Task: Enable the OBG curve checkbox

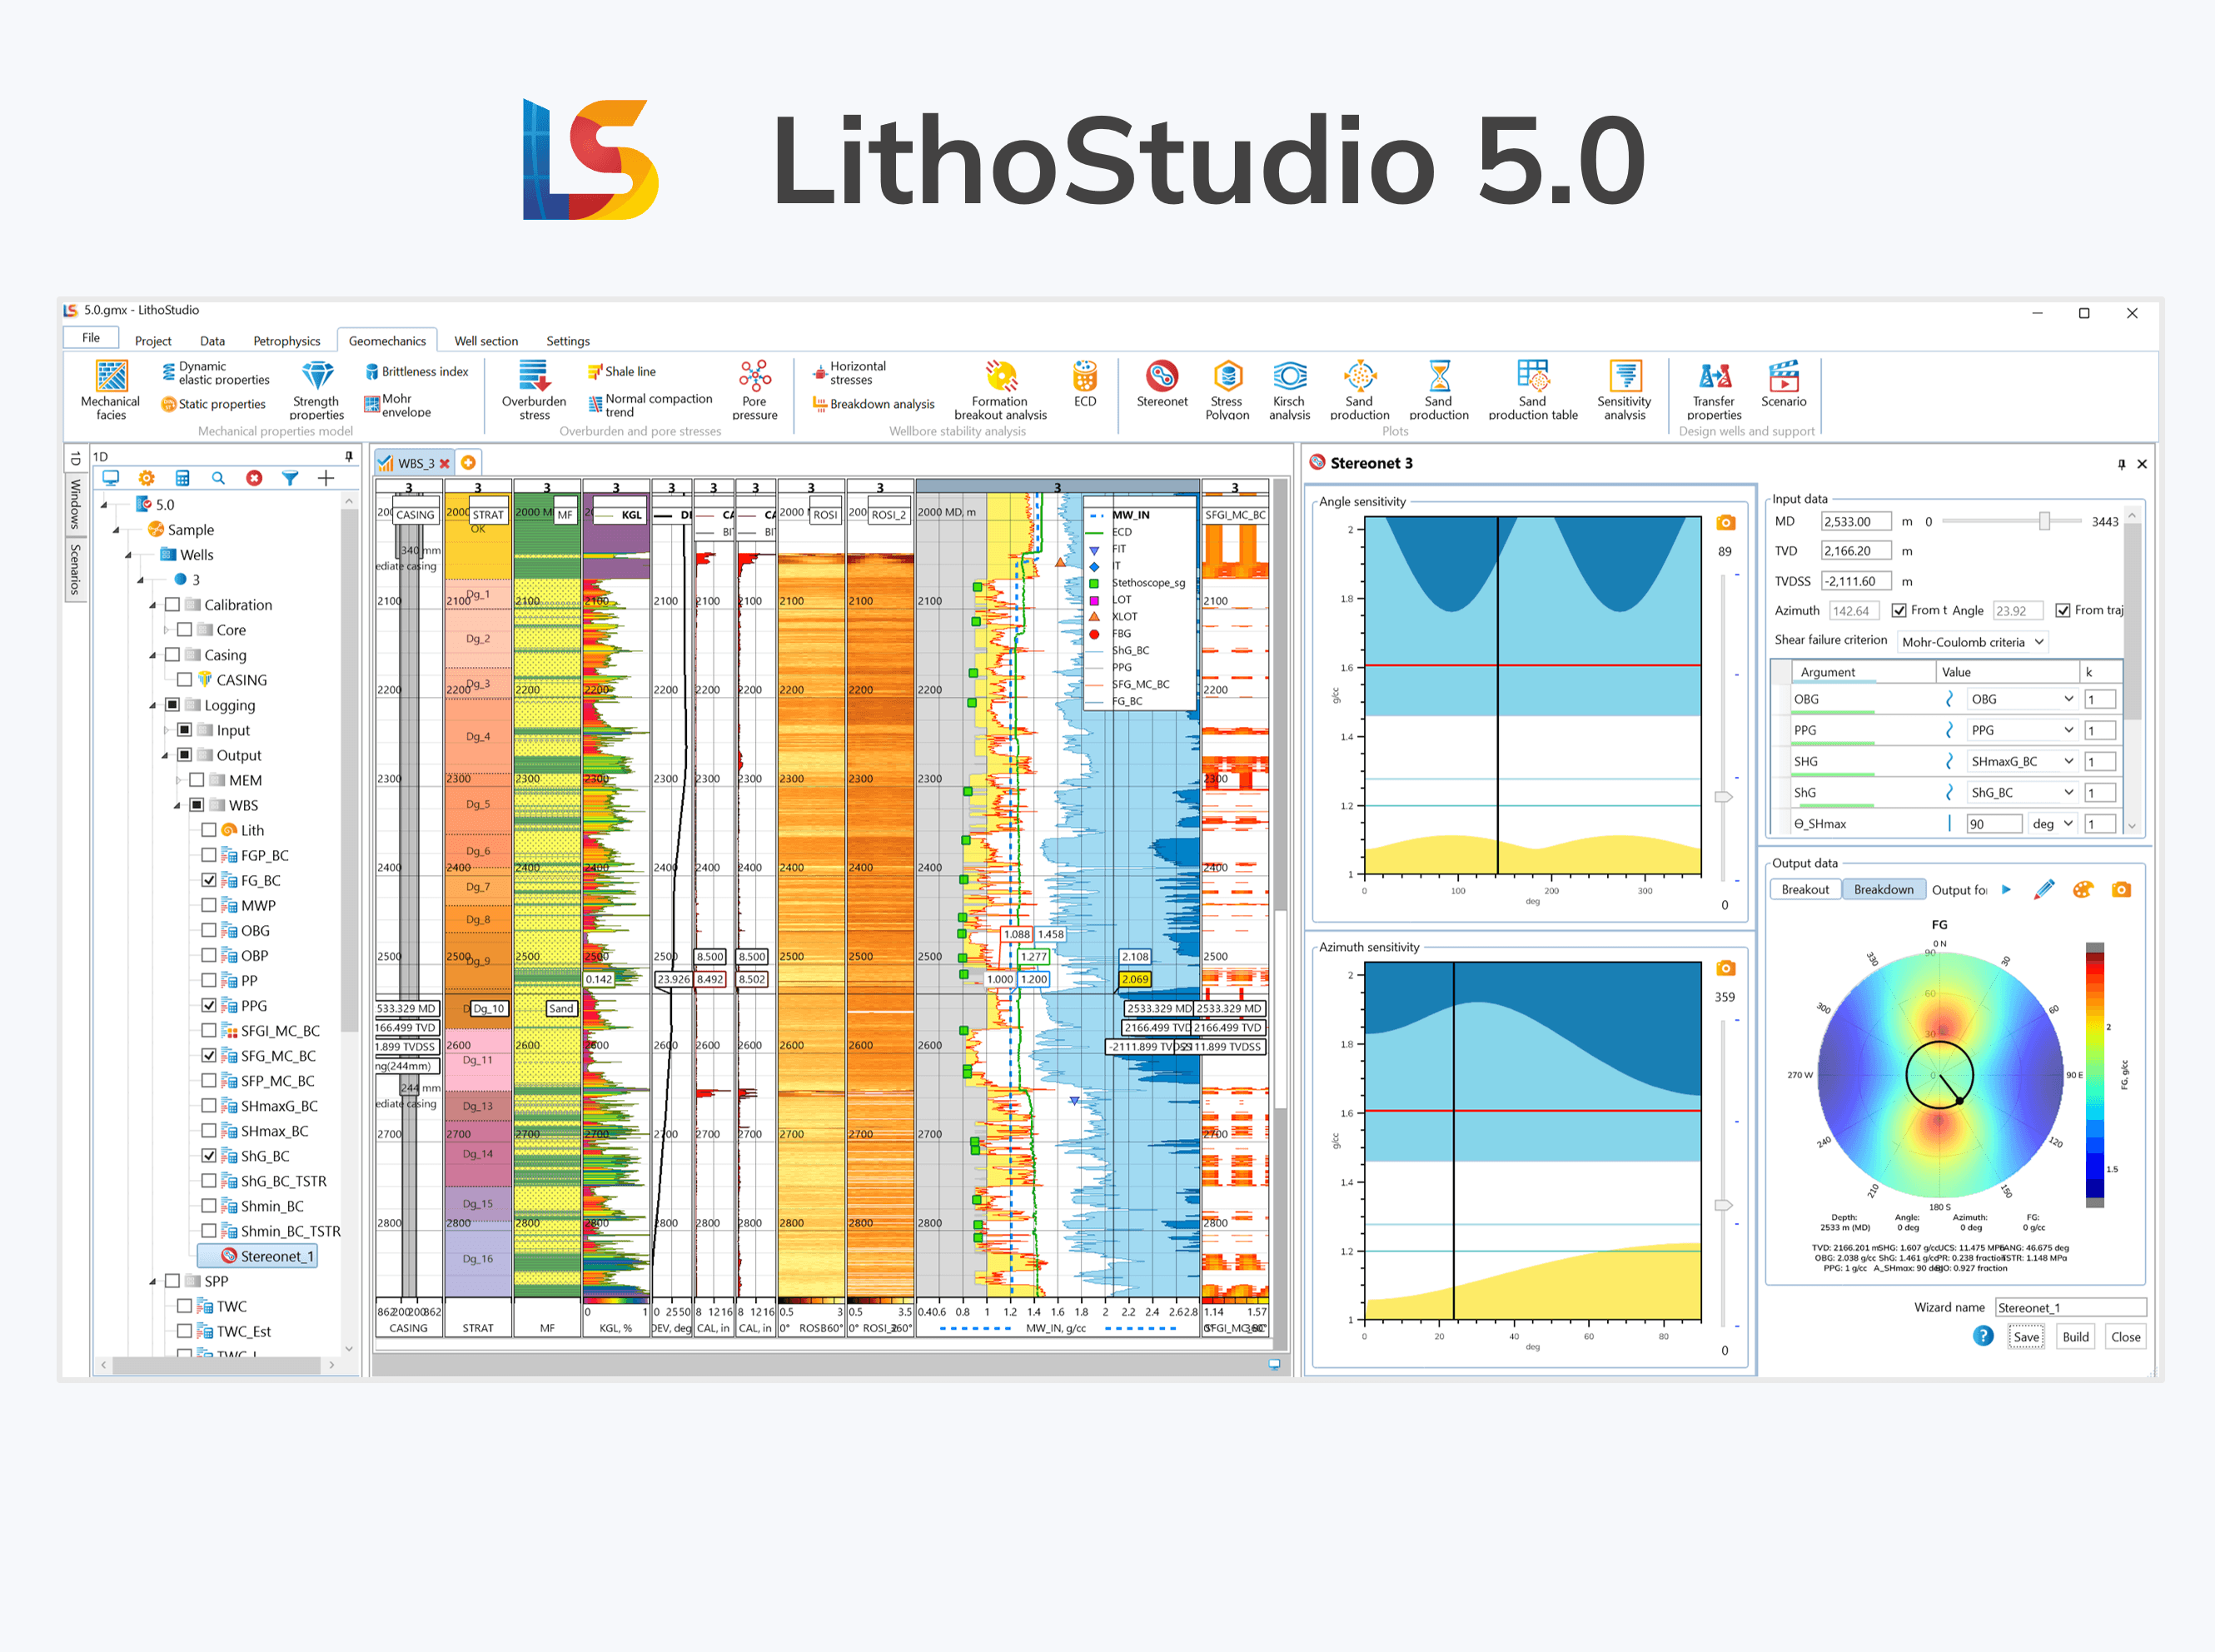Action: pos(209,931)
